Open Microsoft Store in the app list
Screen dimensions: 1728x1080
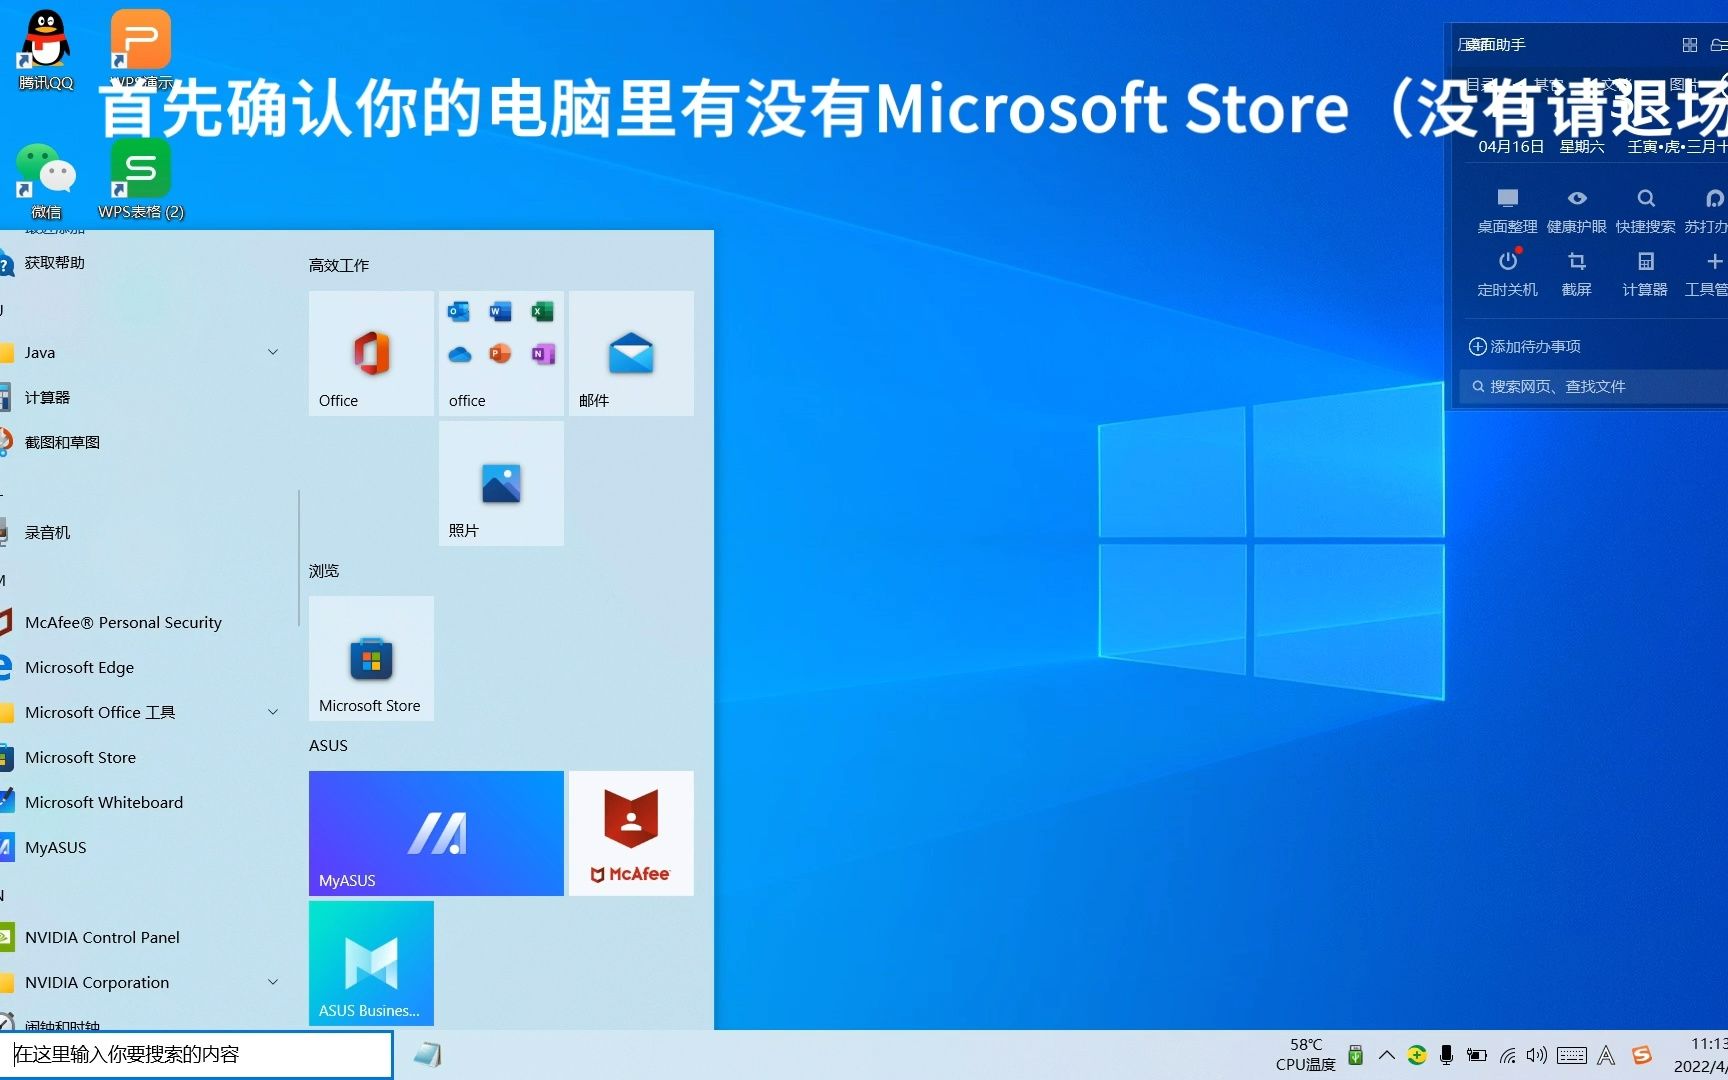pos(145,757)
